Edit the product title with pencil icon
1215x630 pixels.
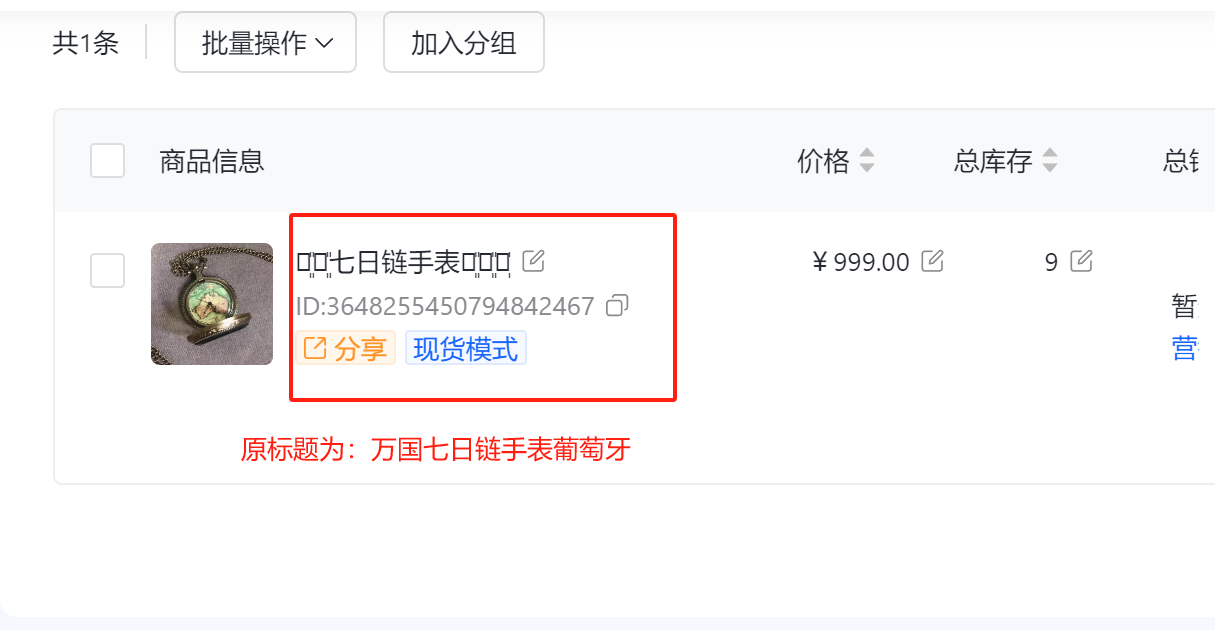[534, 262]
